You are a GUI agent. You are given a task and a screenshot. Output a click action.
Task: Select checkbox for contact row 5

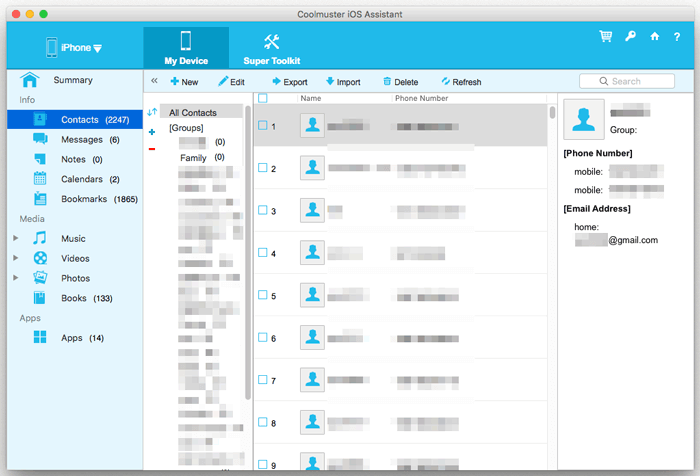pos(263,295)
